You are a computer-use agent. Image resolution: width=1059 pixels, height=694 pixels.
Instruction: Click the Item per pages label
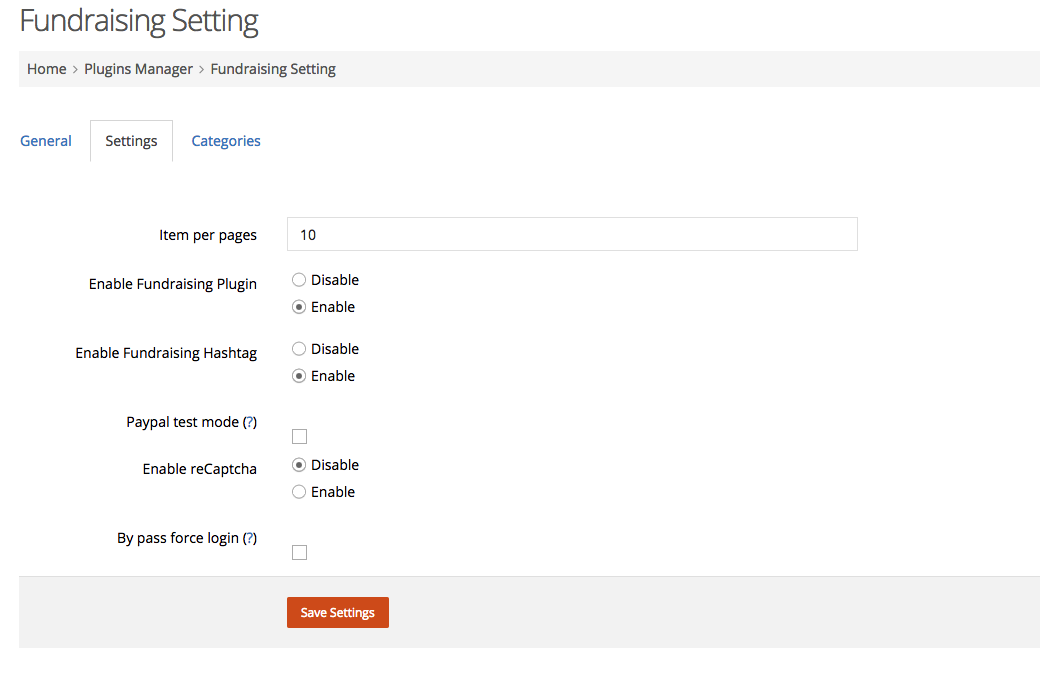[208, 235]
